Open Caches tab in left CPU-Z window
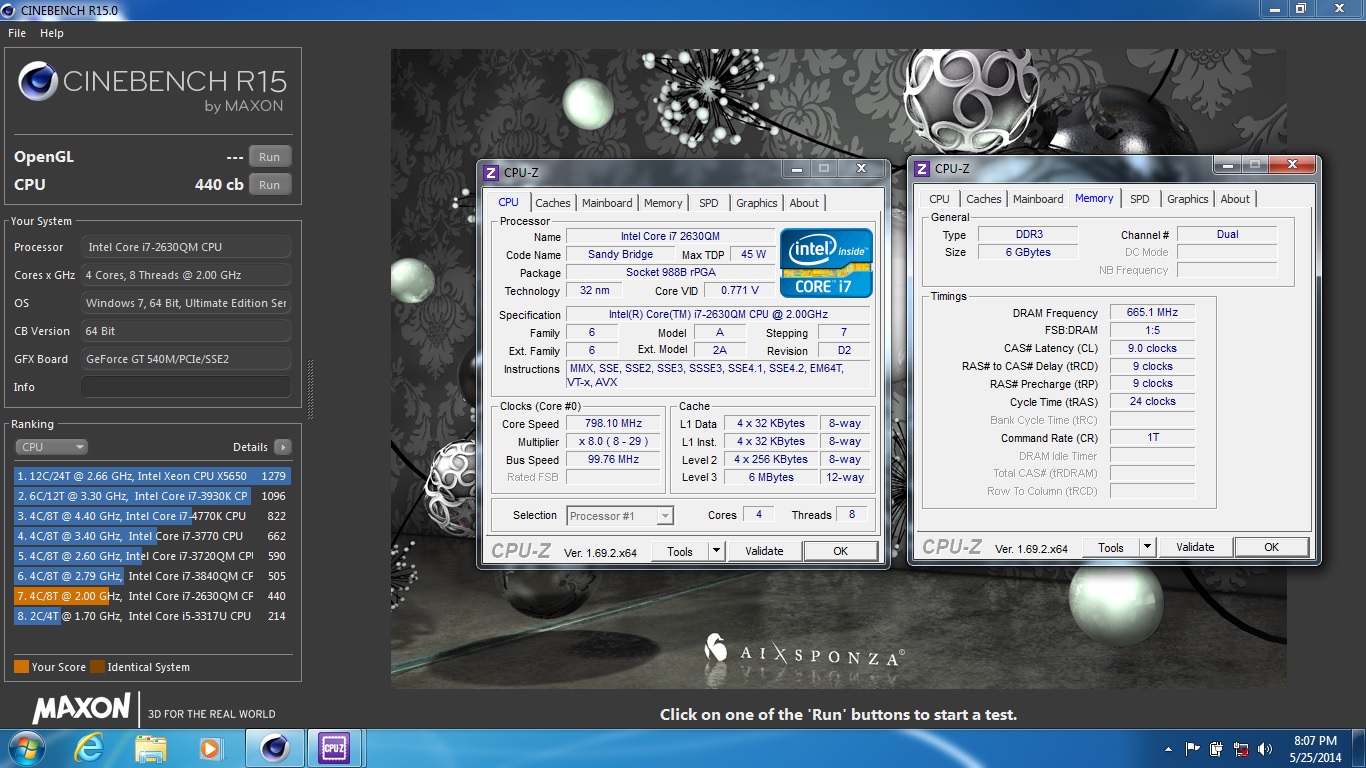Screen dimensions: 1366x768 click(552, 203)
